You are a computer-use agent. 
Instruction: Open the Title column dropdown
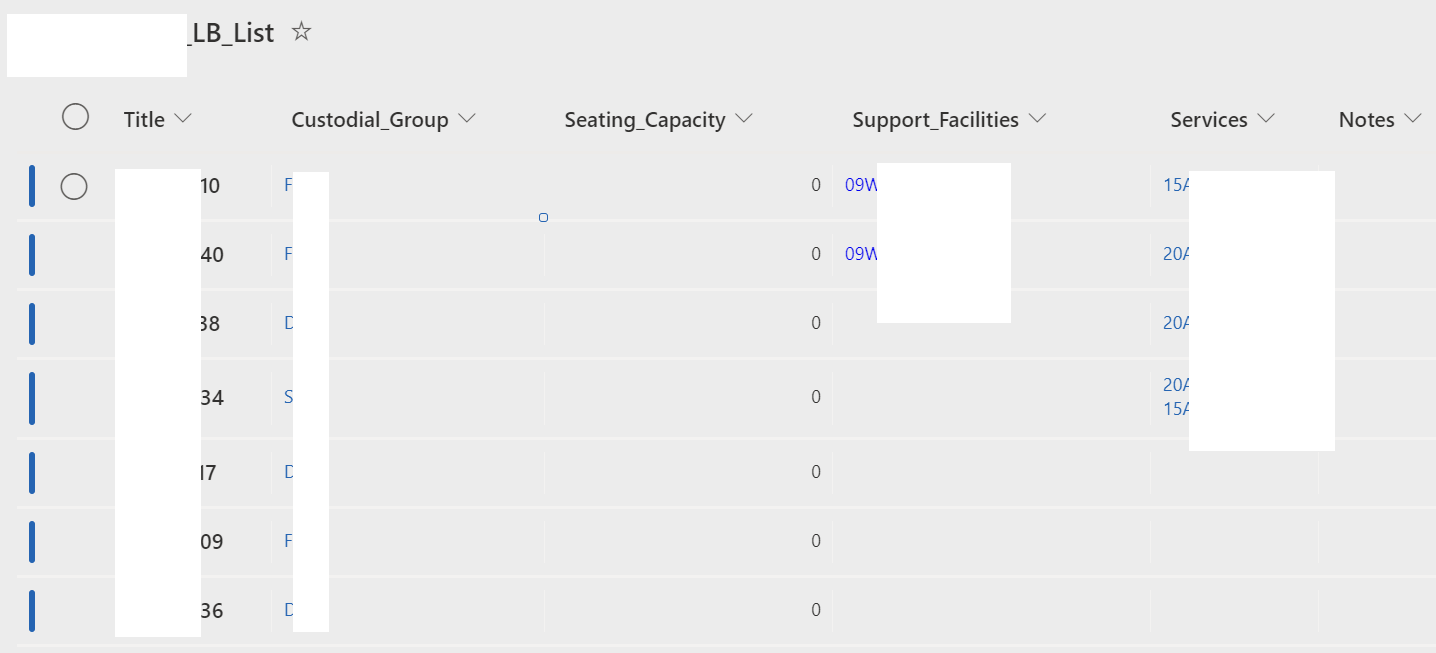tap(183, 119)
